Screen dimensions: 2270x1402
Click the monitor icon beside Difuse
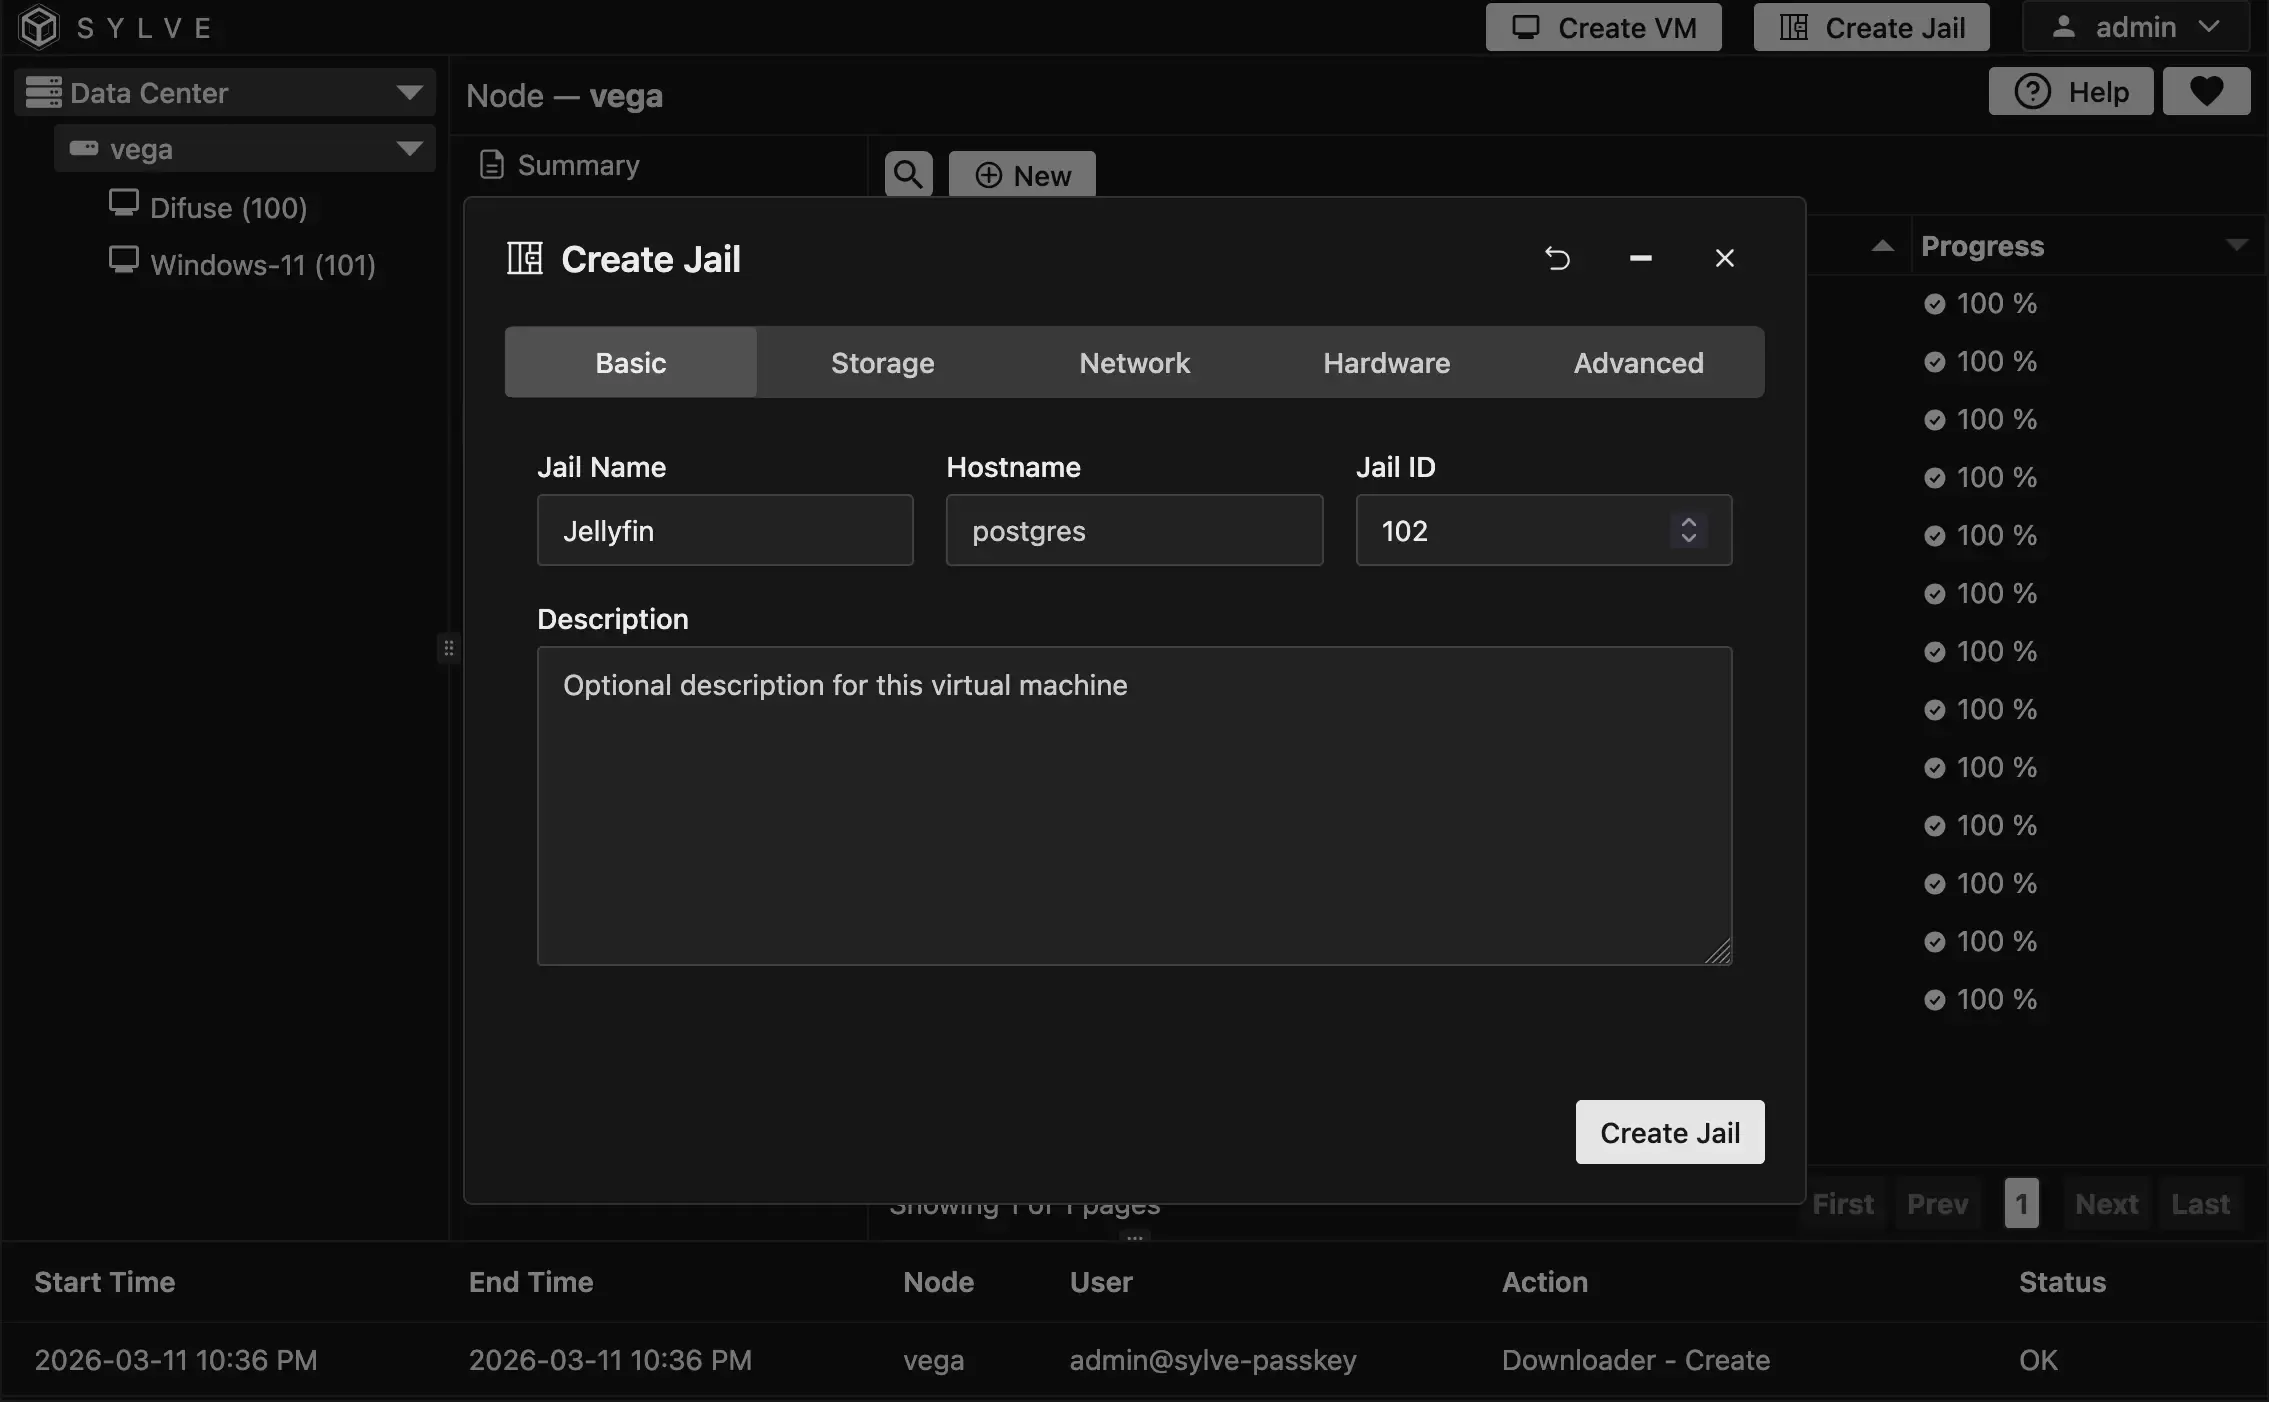tap(123, 203)
